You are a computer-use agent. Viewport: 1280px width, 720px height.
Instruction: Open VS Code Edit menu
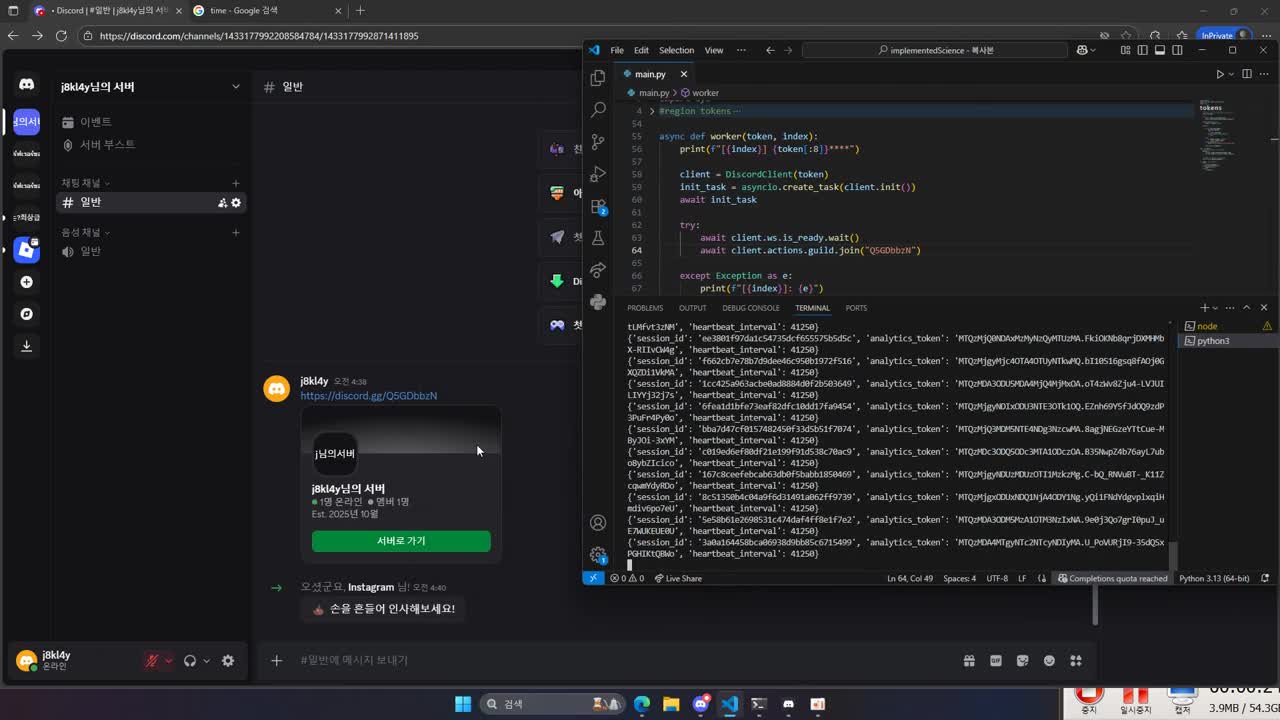click(641, 50)
